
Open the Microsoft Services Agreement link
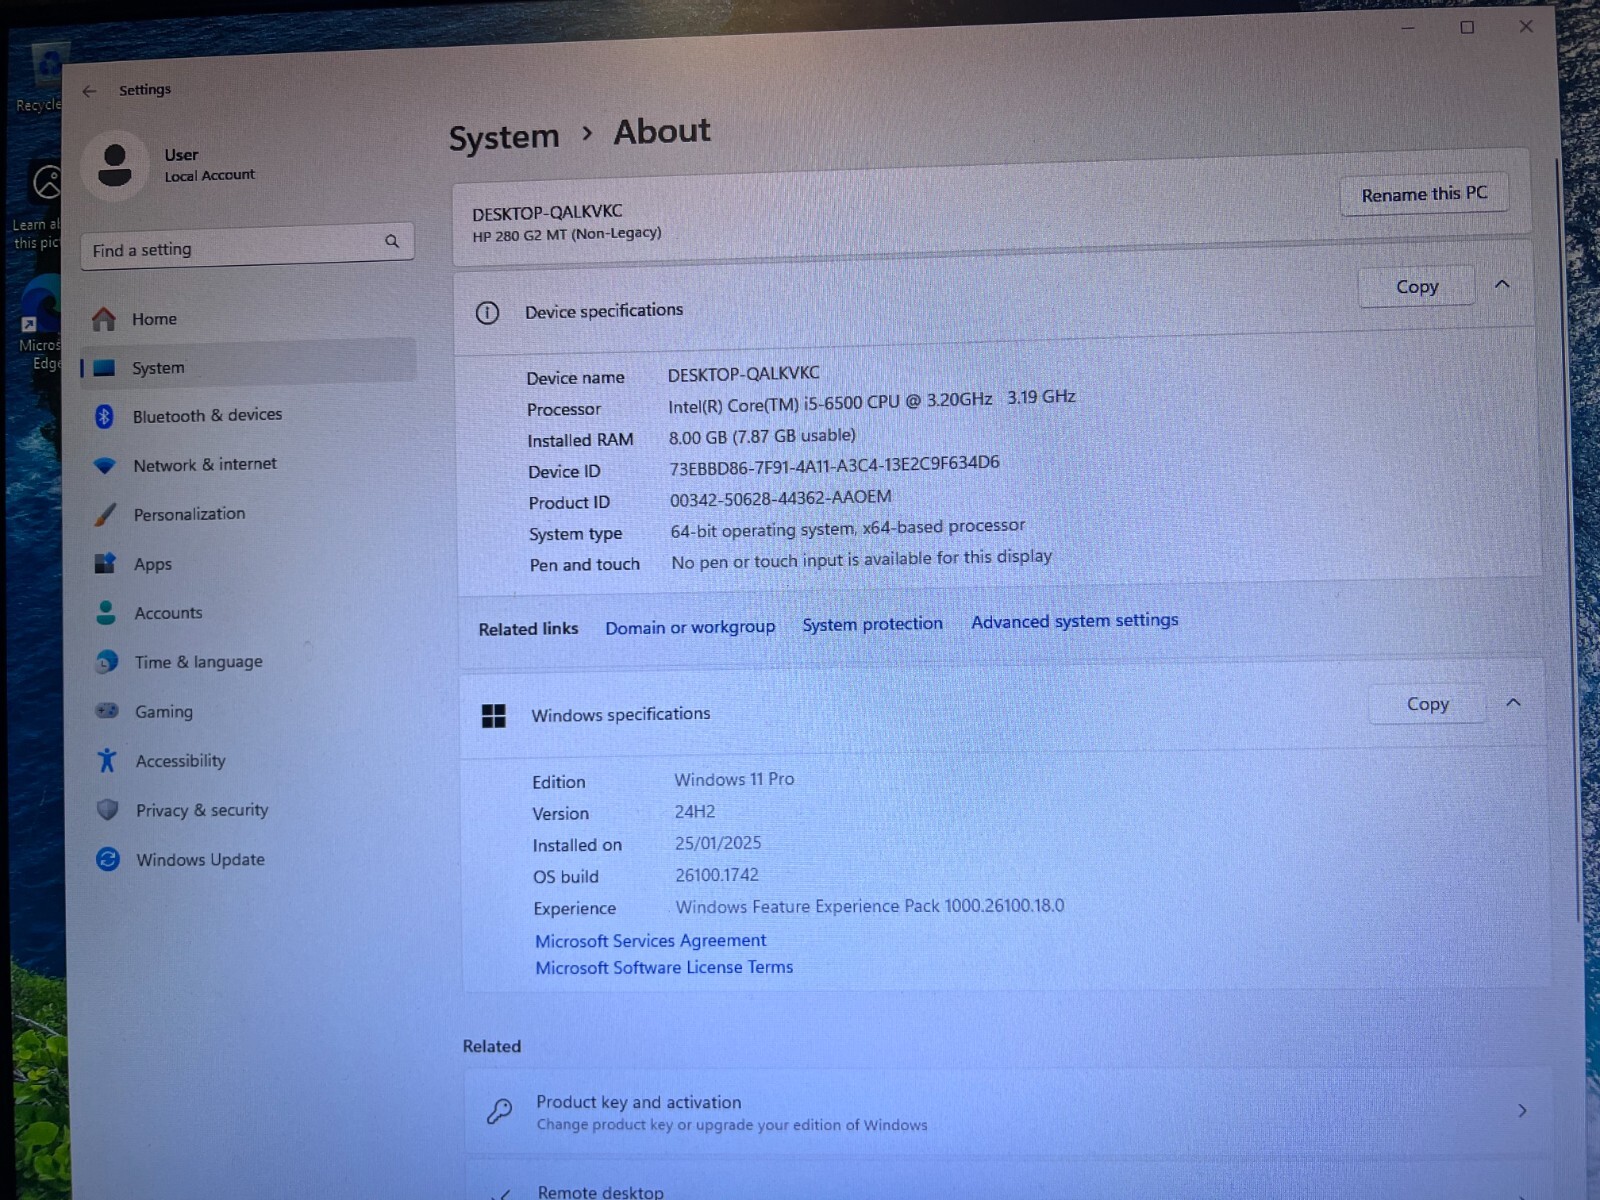[650, 941]
